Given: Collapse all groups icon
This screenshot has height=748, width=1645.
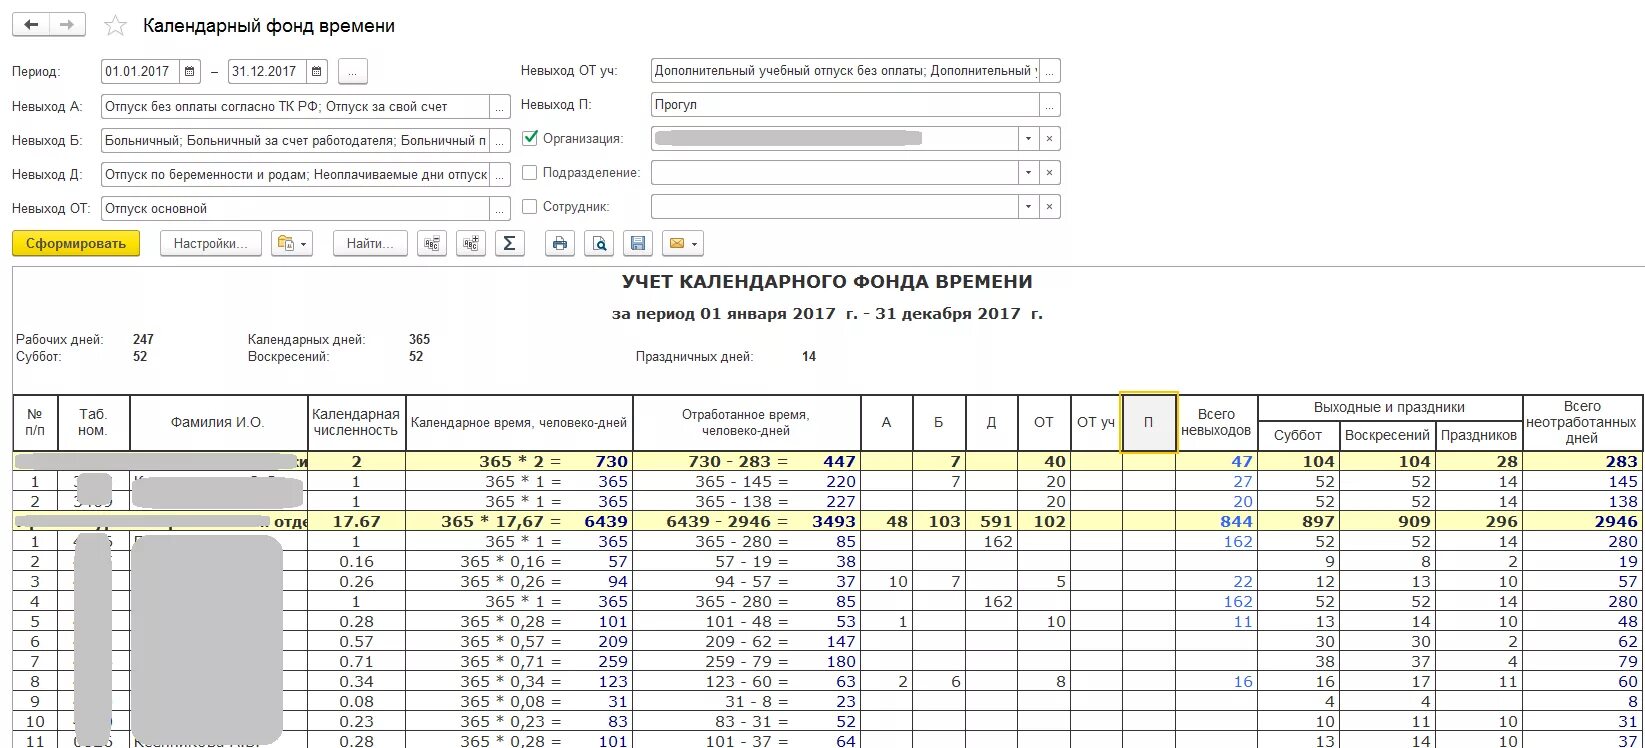Looking at the screenshot, I should [x=432, y=243].
